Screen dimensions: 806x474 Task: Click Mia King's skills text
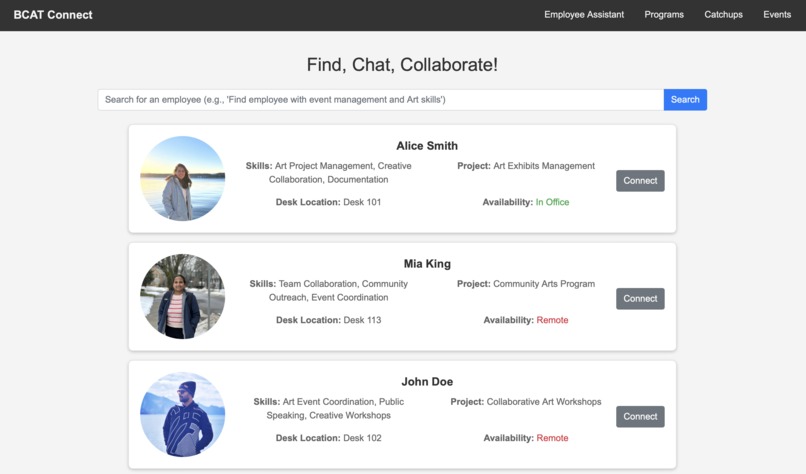(x=328, y=290)
